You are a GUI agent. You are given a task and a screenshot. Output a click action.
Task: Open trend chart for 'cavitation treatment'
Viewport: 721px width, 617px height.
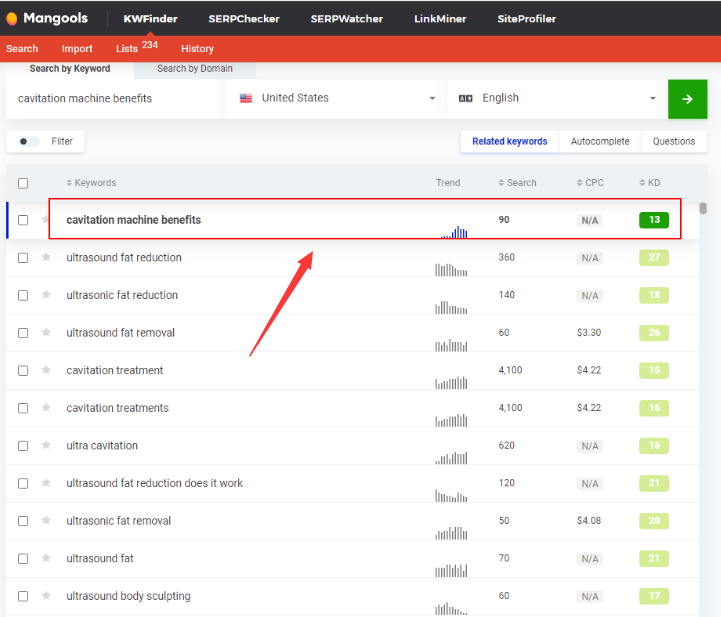[451, 383]
